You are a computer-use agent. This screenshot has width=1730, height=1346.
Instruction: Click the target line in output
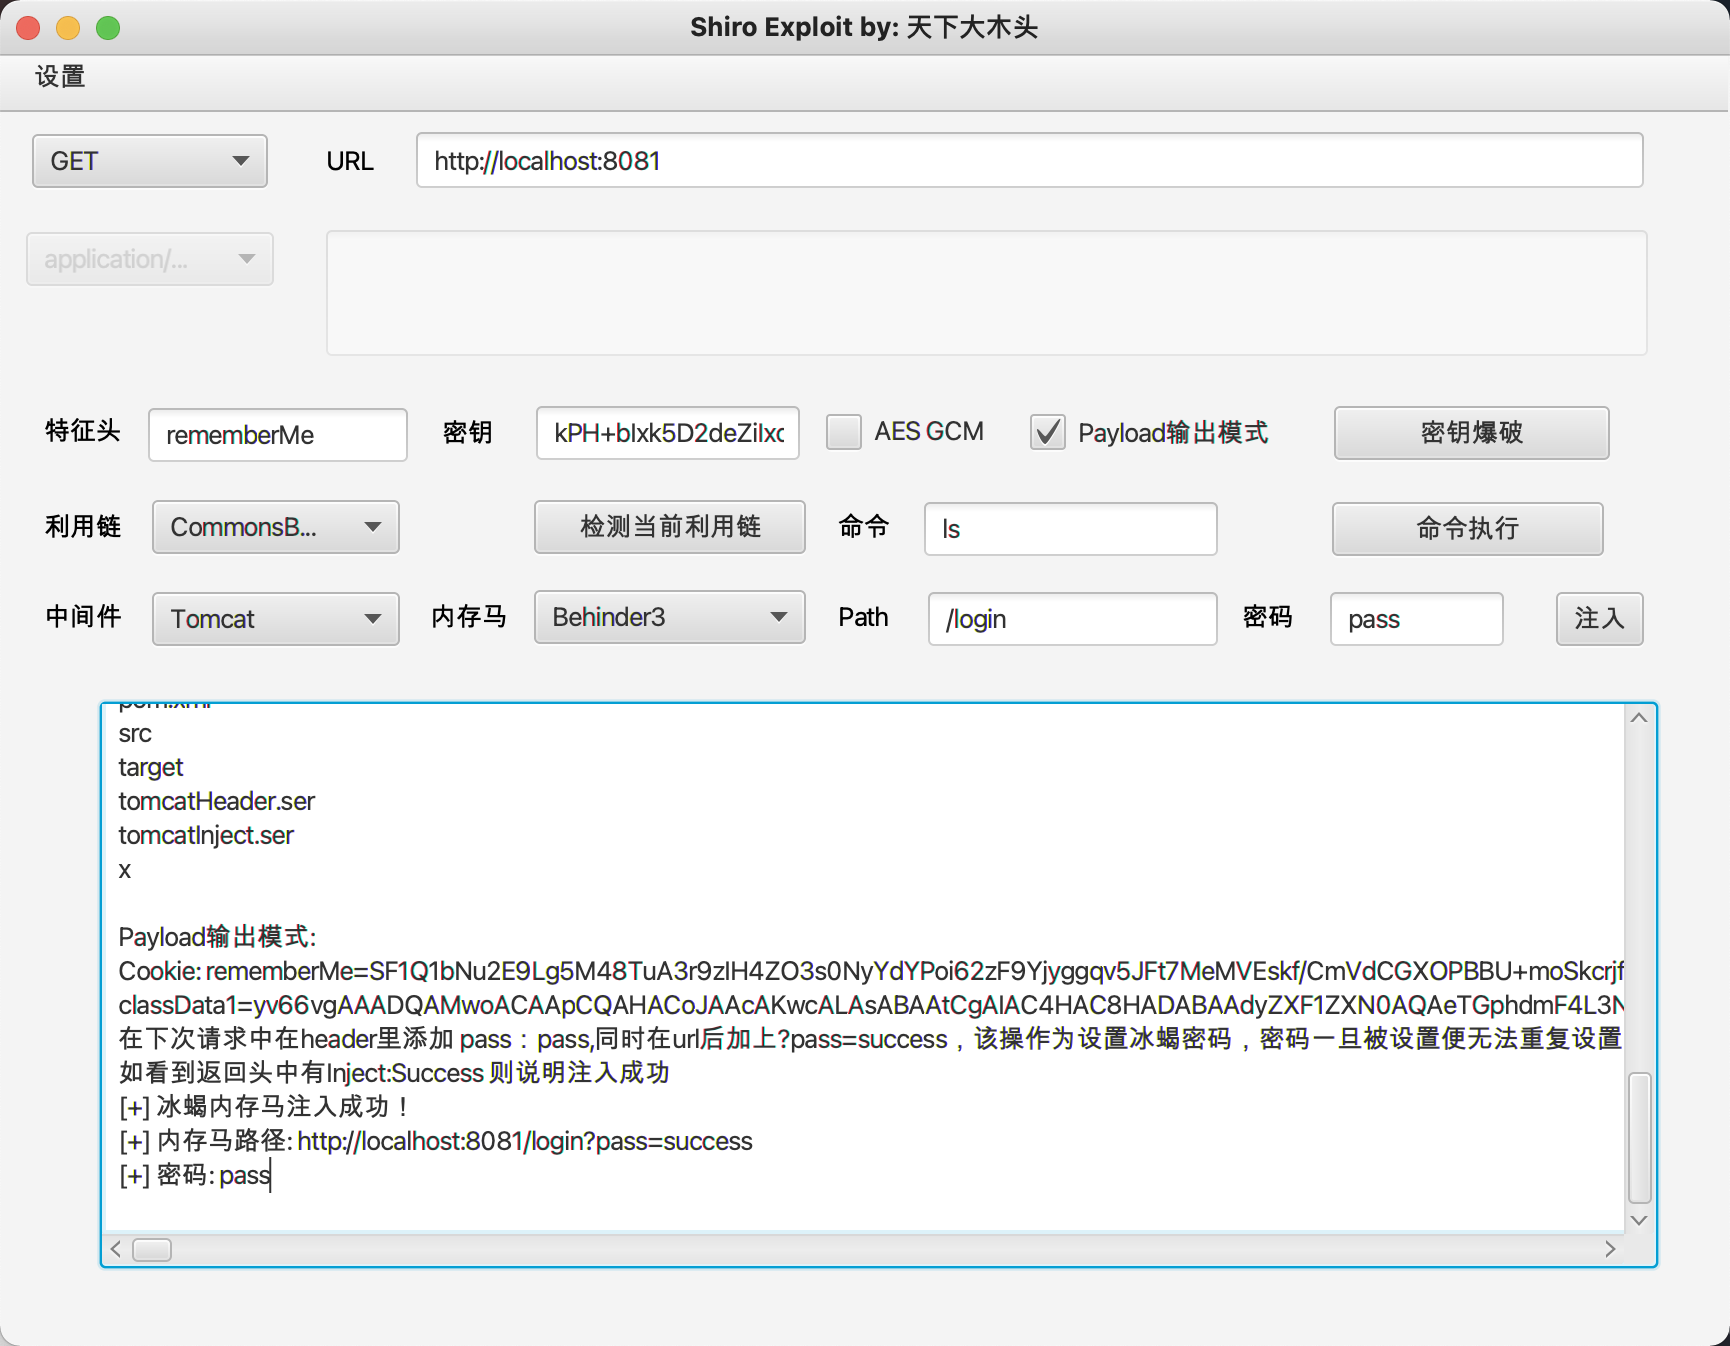151,767
